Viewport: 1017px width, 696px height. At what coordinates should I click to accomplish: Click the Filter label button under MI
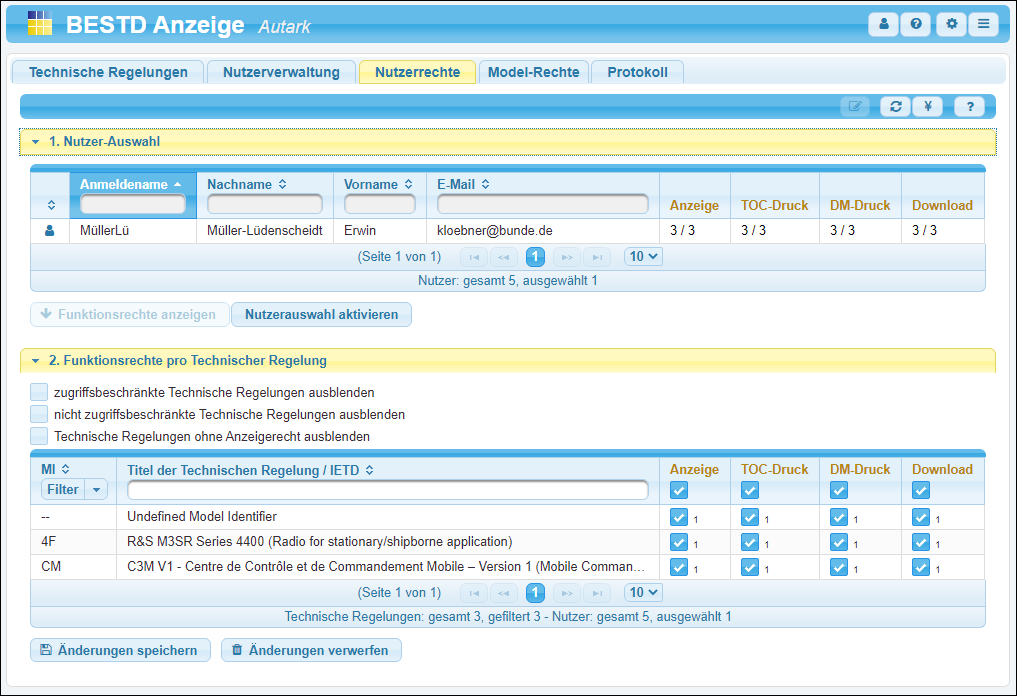tap(63, 490)
